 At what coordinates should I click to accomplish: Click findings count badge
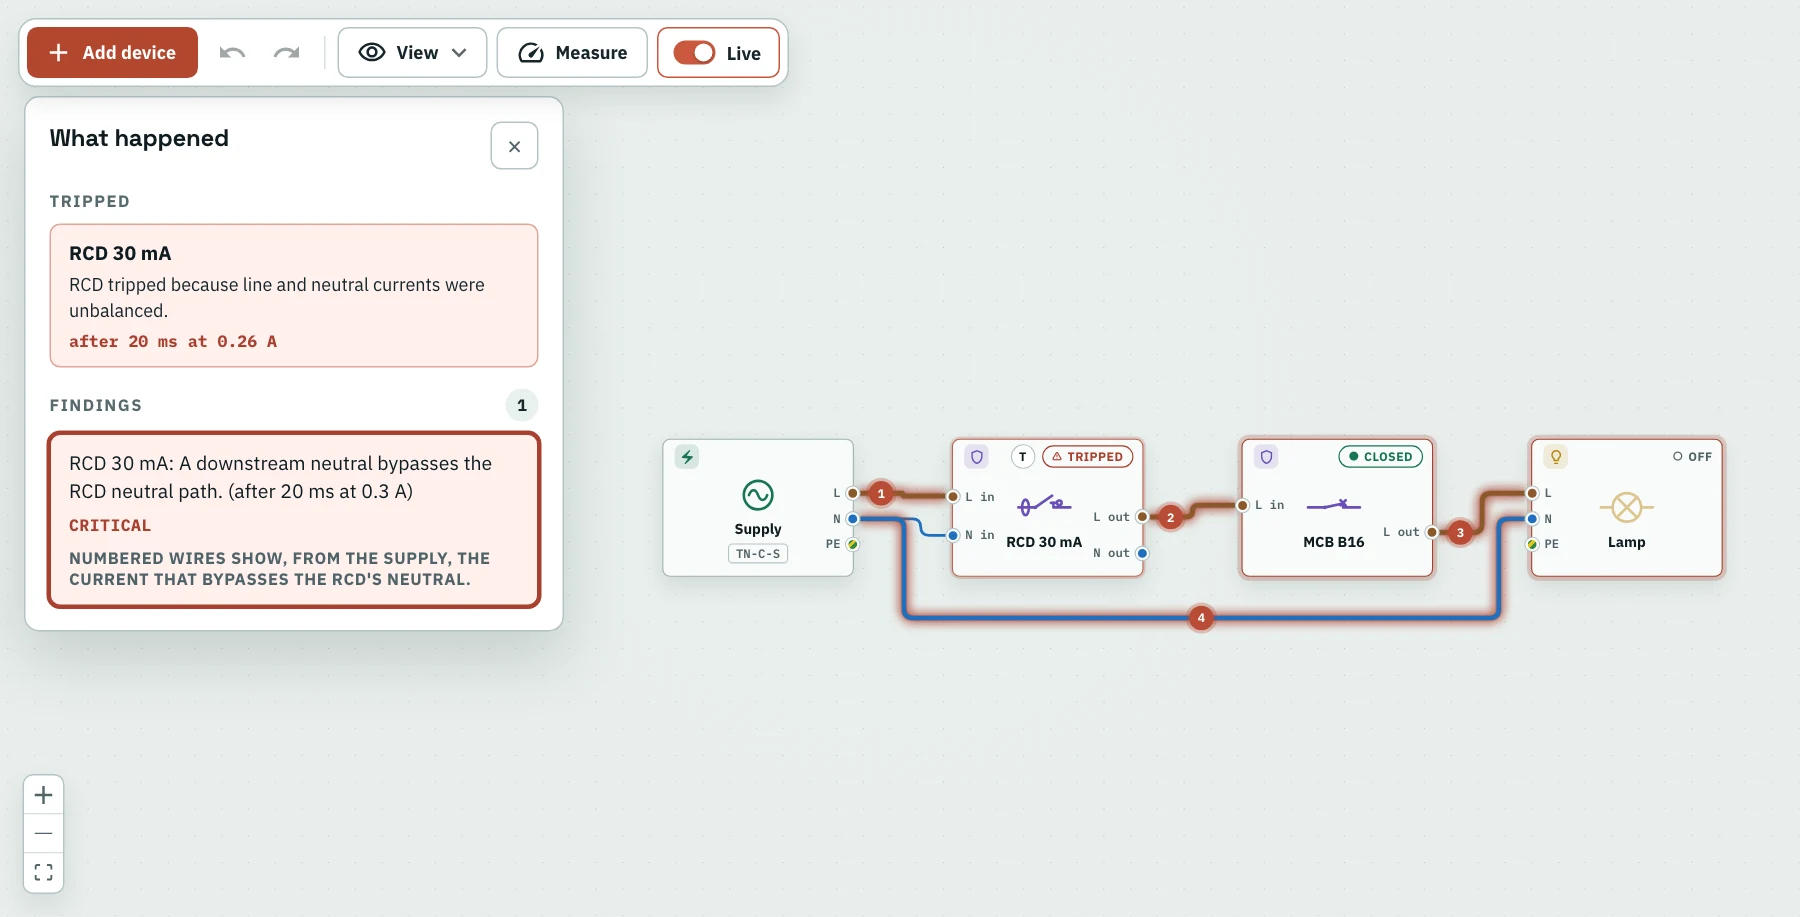[x=522, y=405]
